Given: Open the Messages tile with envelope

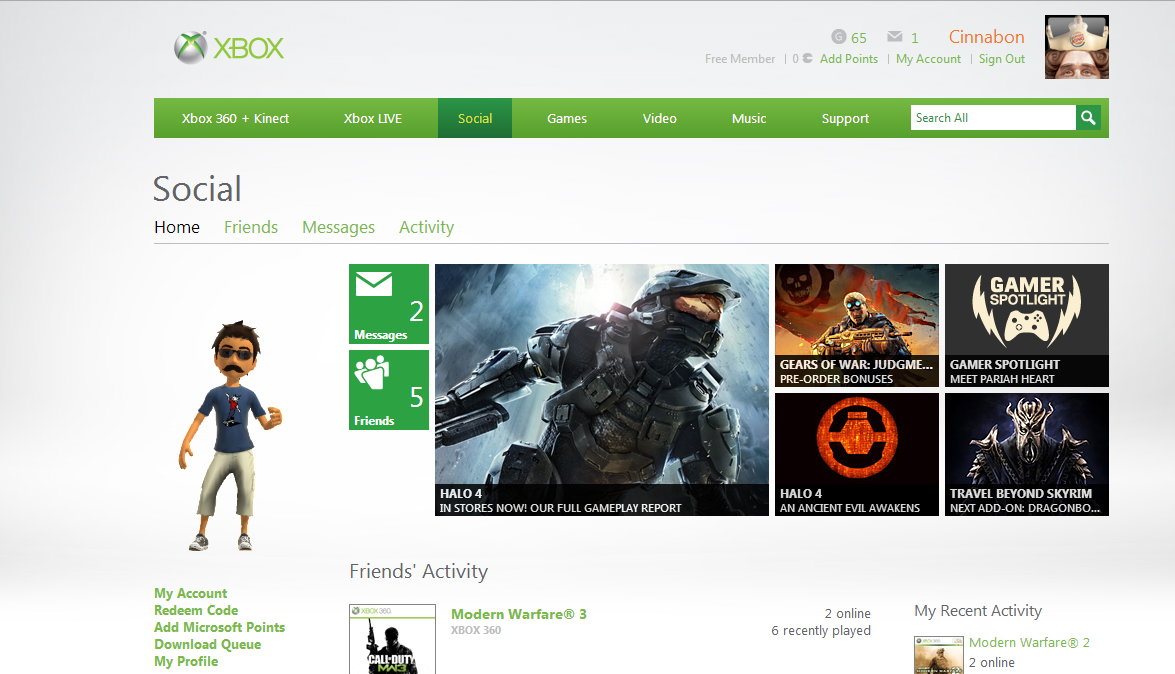Looking at the screenshot, I should (x=389, y=304).
